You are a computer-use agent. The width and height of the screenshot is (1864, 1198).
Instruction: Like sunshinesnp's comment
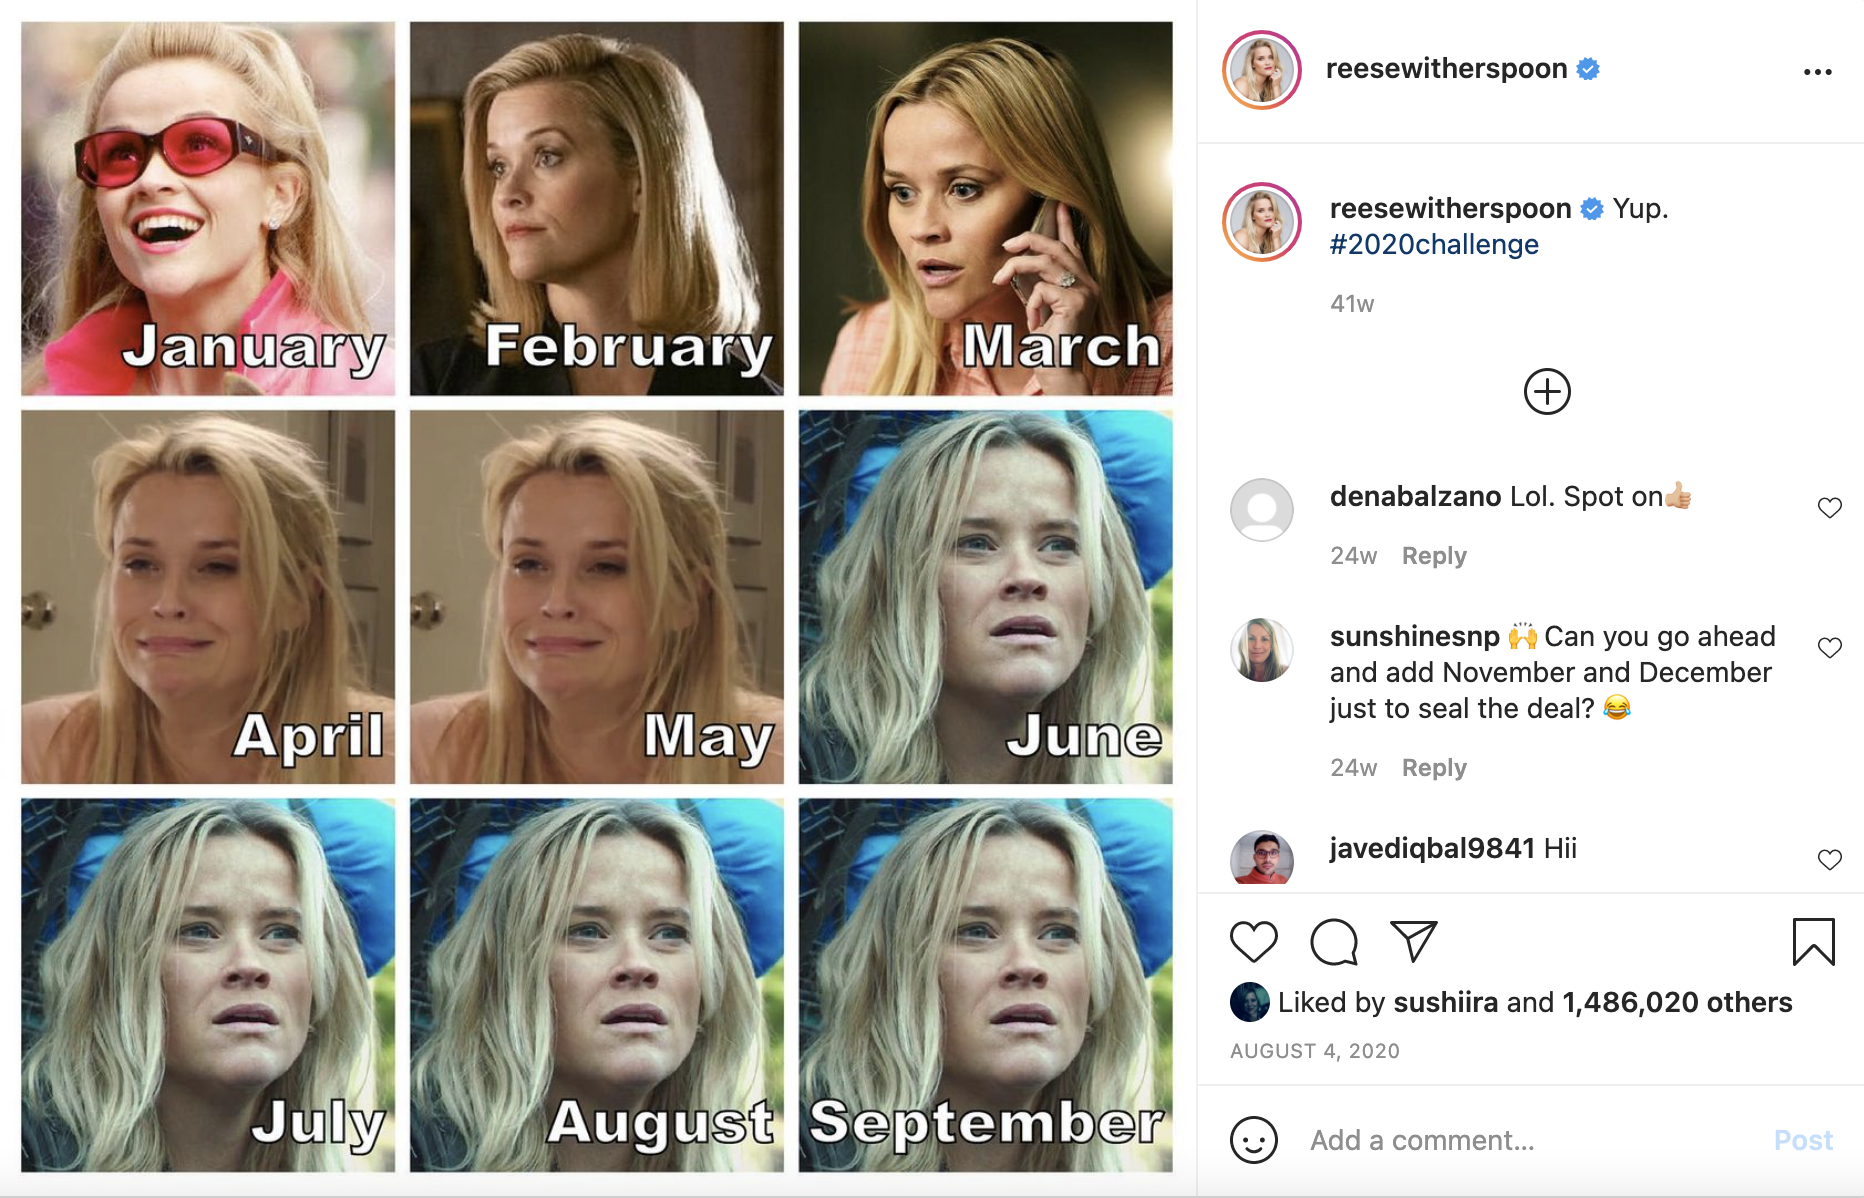point(1829,648)
